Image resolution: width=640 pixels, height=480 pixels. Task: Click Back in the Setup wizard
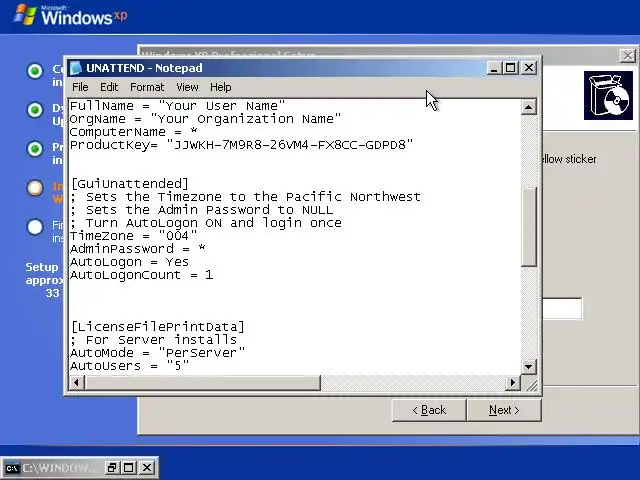click(429, 410)
